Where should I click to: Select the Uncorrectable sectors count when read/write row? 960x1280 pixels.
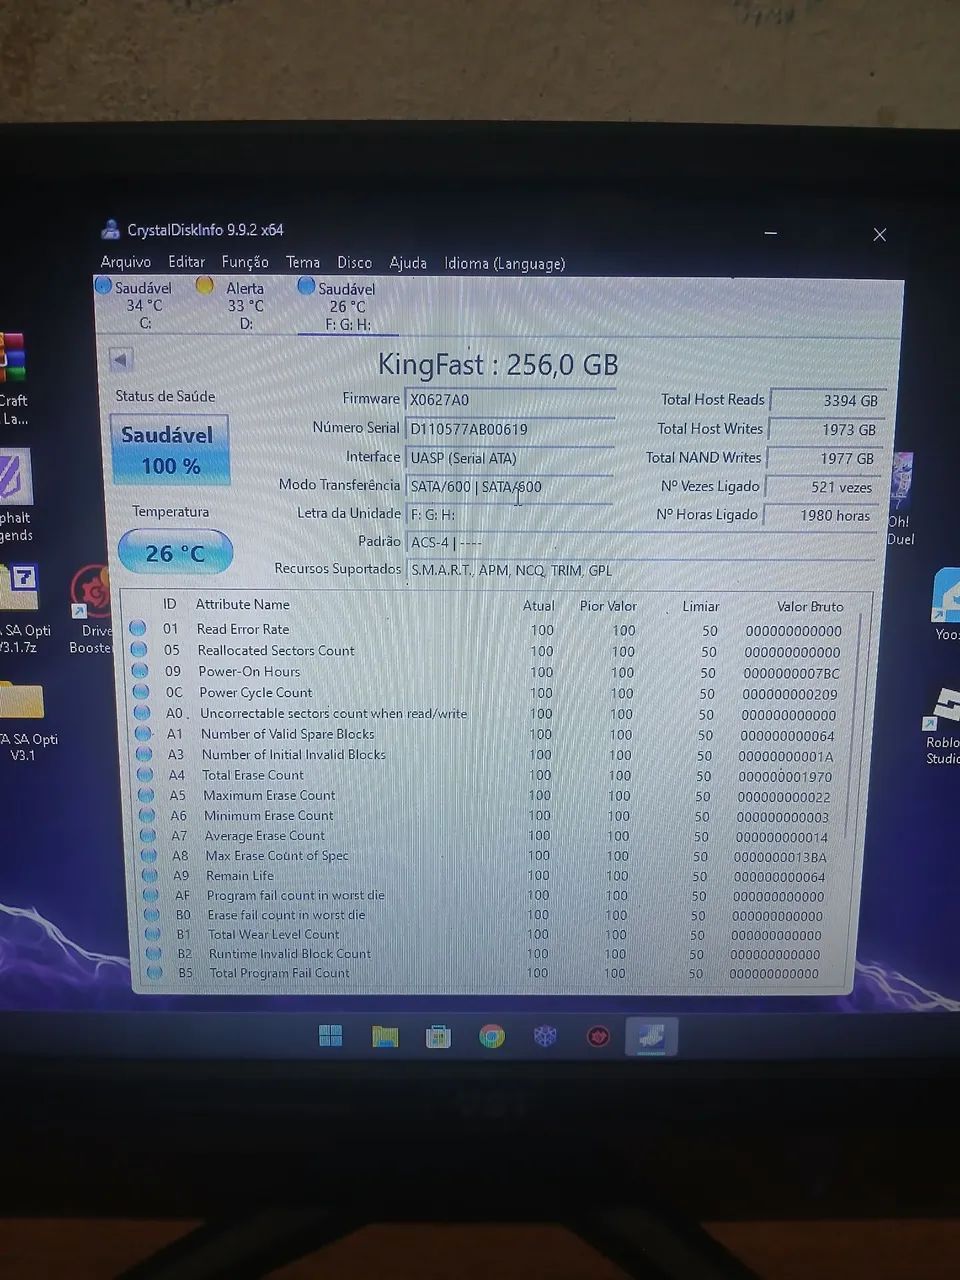coord(490,714)
